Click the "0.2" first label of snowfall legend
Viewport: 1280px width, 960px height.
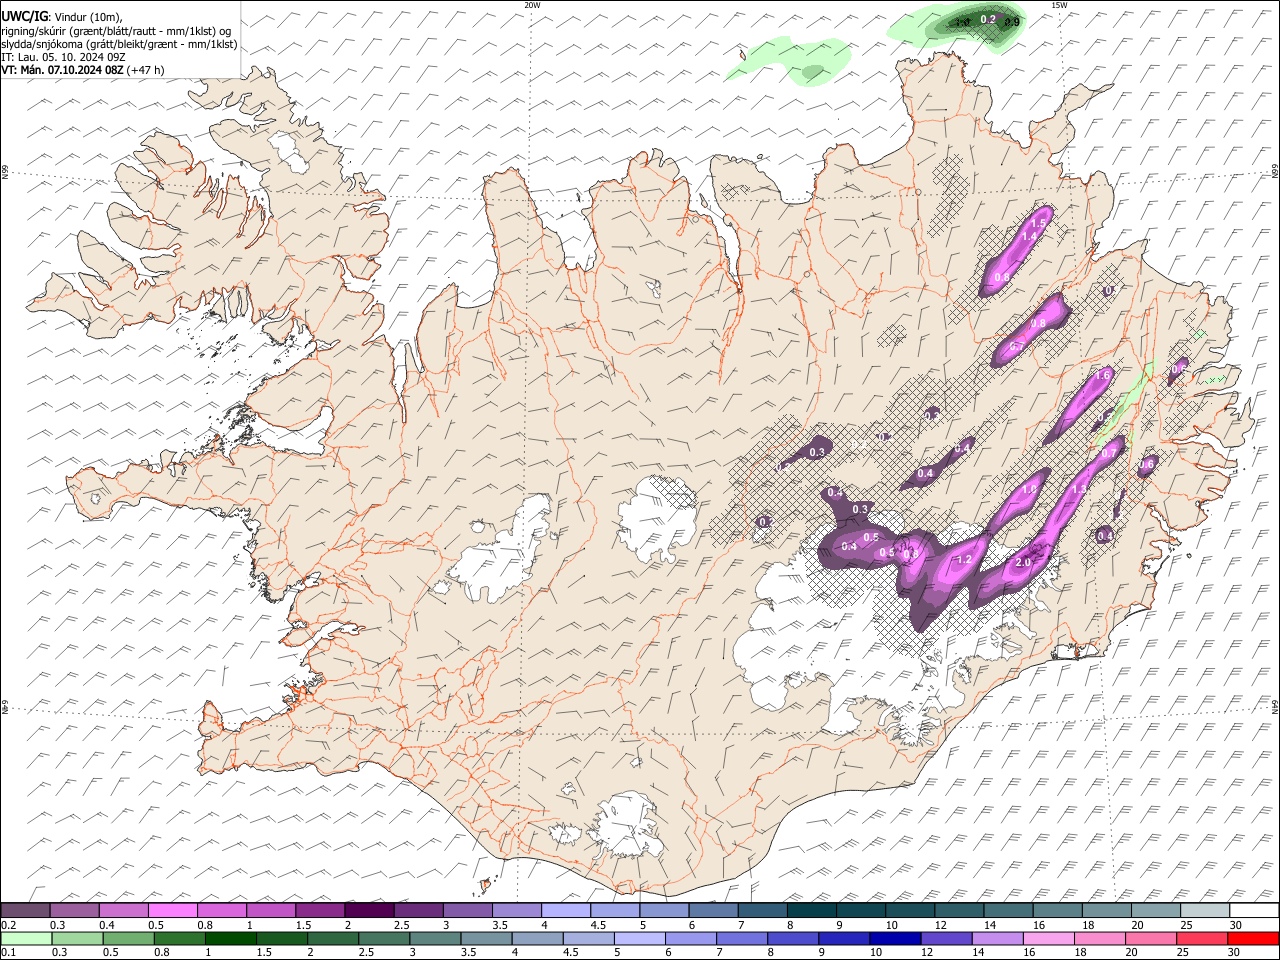click(x=8, y=925)
